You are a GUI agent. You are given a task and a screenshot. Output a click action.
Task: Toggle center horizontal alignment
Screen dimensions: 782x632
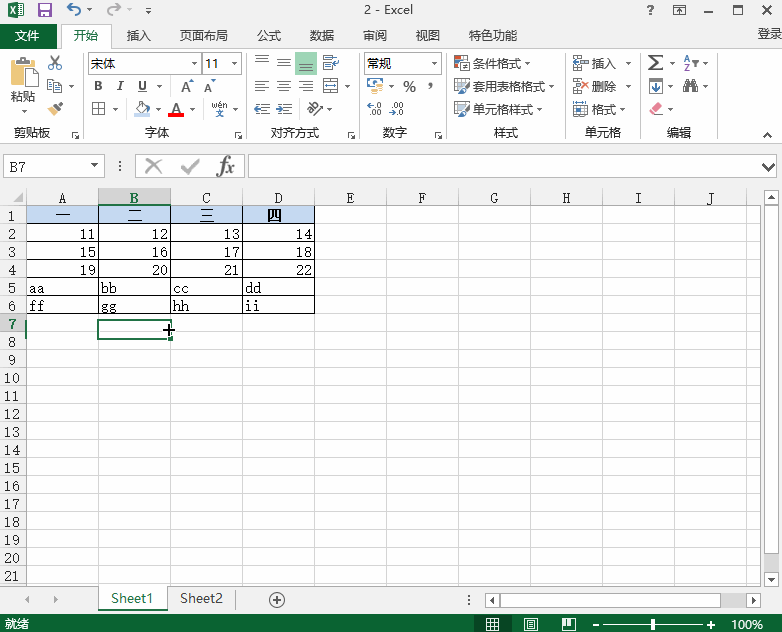284,86
